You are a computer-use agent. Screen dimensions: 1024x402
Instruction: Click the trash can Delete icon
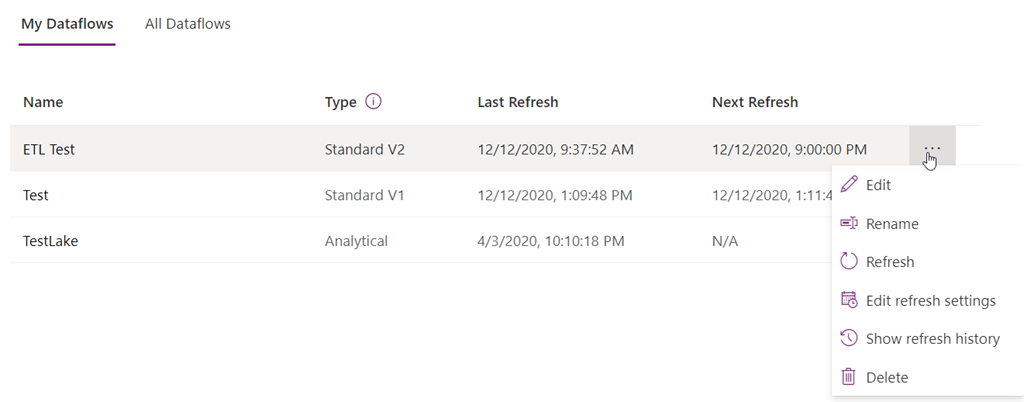click(x=848, y=377)
